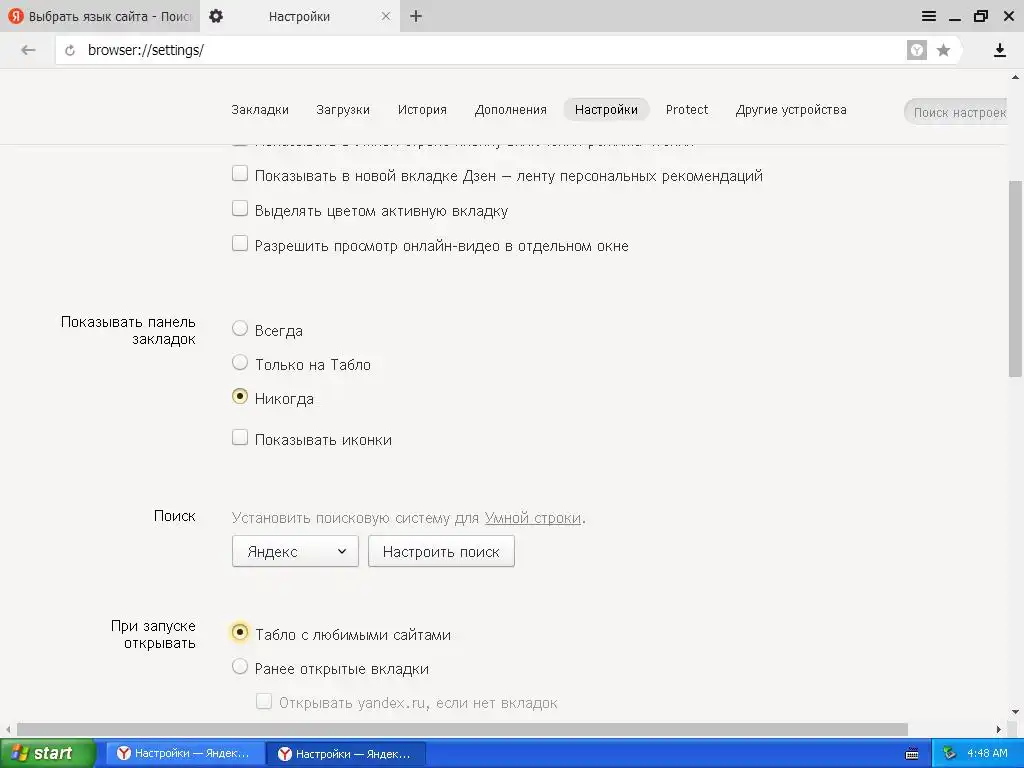Click the Показывать панель закладок label

click(128, 330)
